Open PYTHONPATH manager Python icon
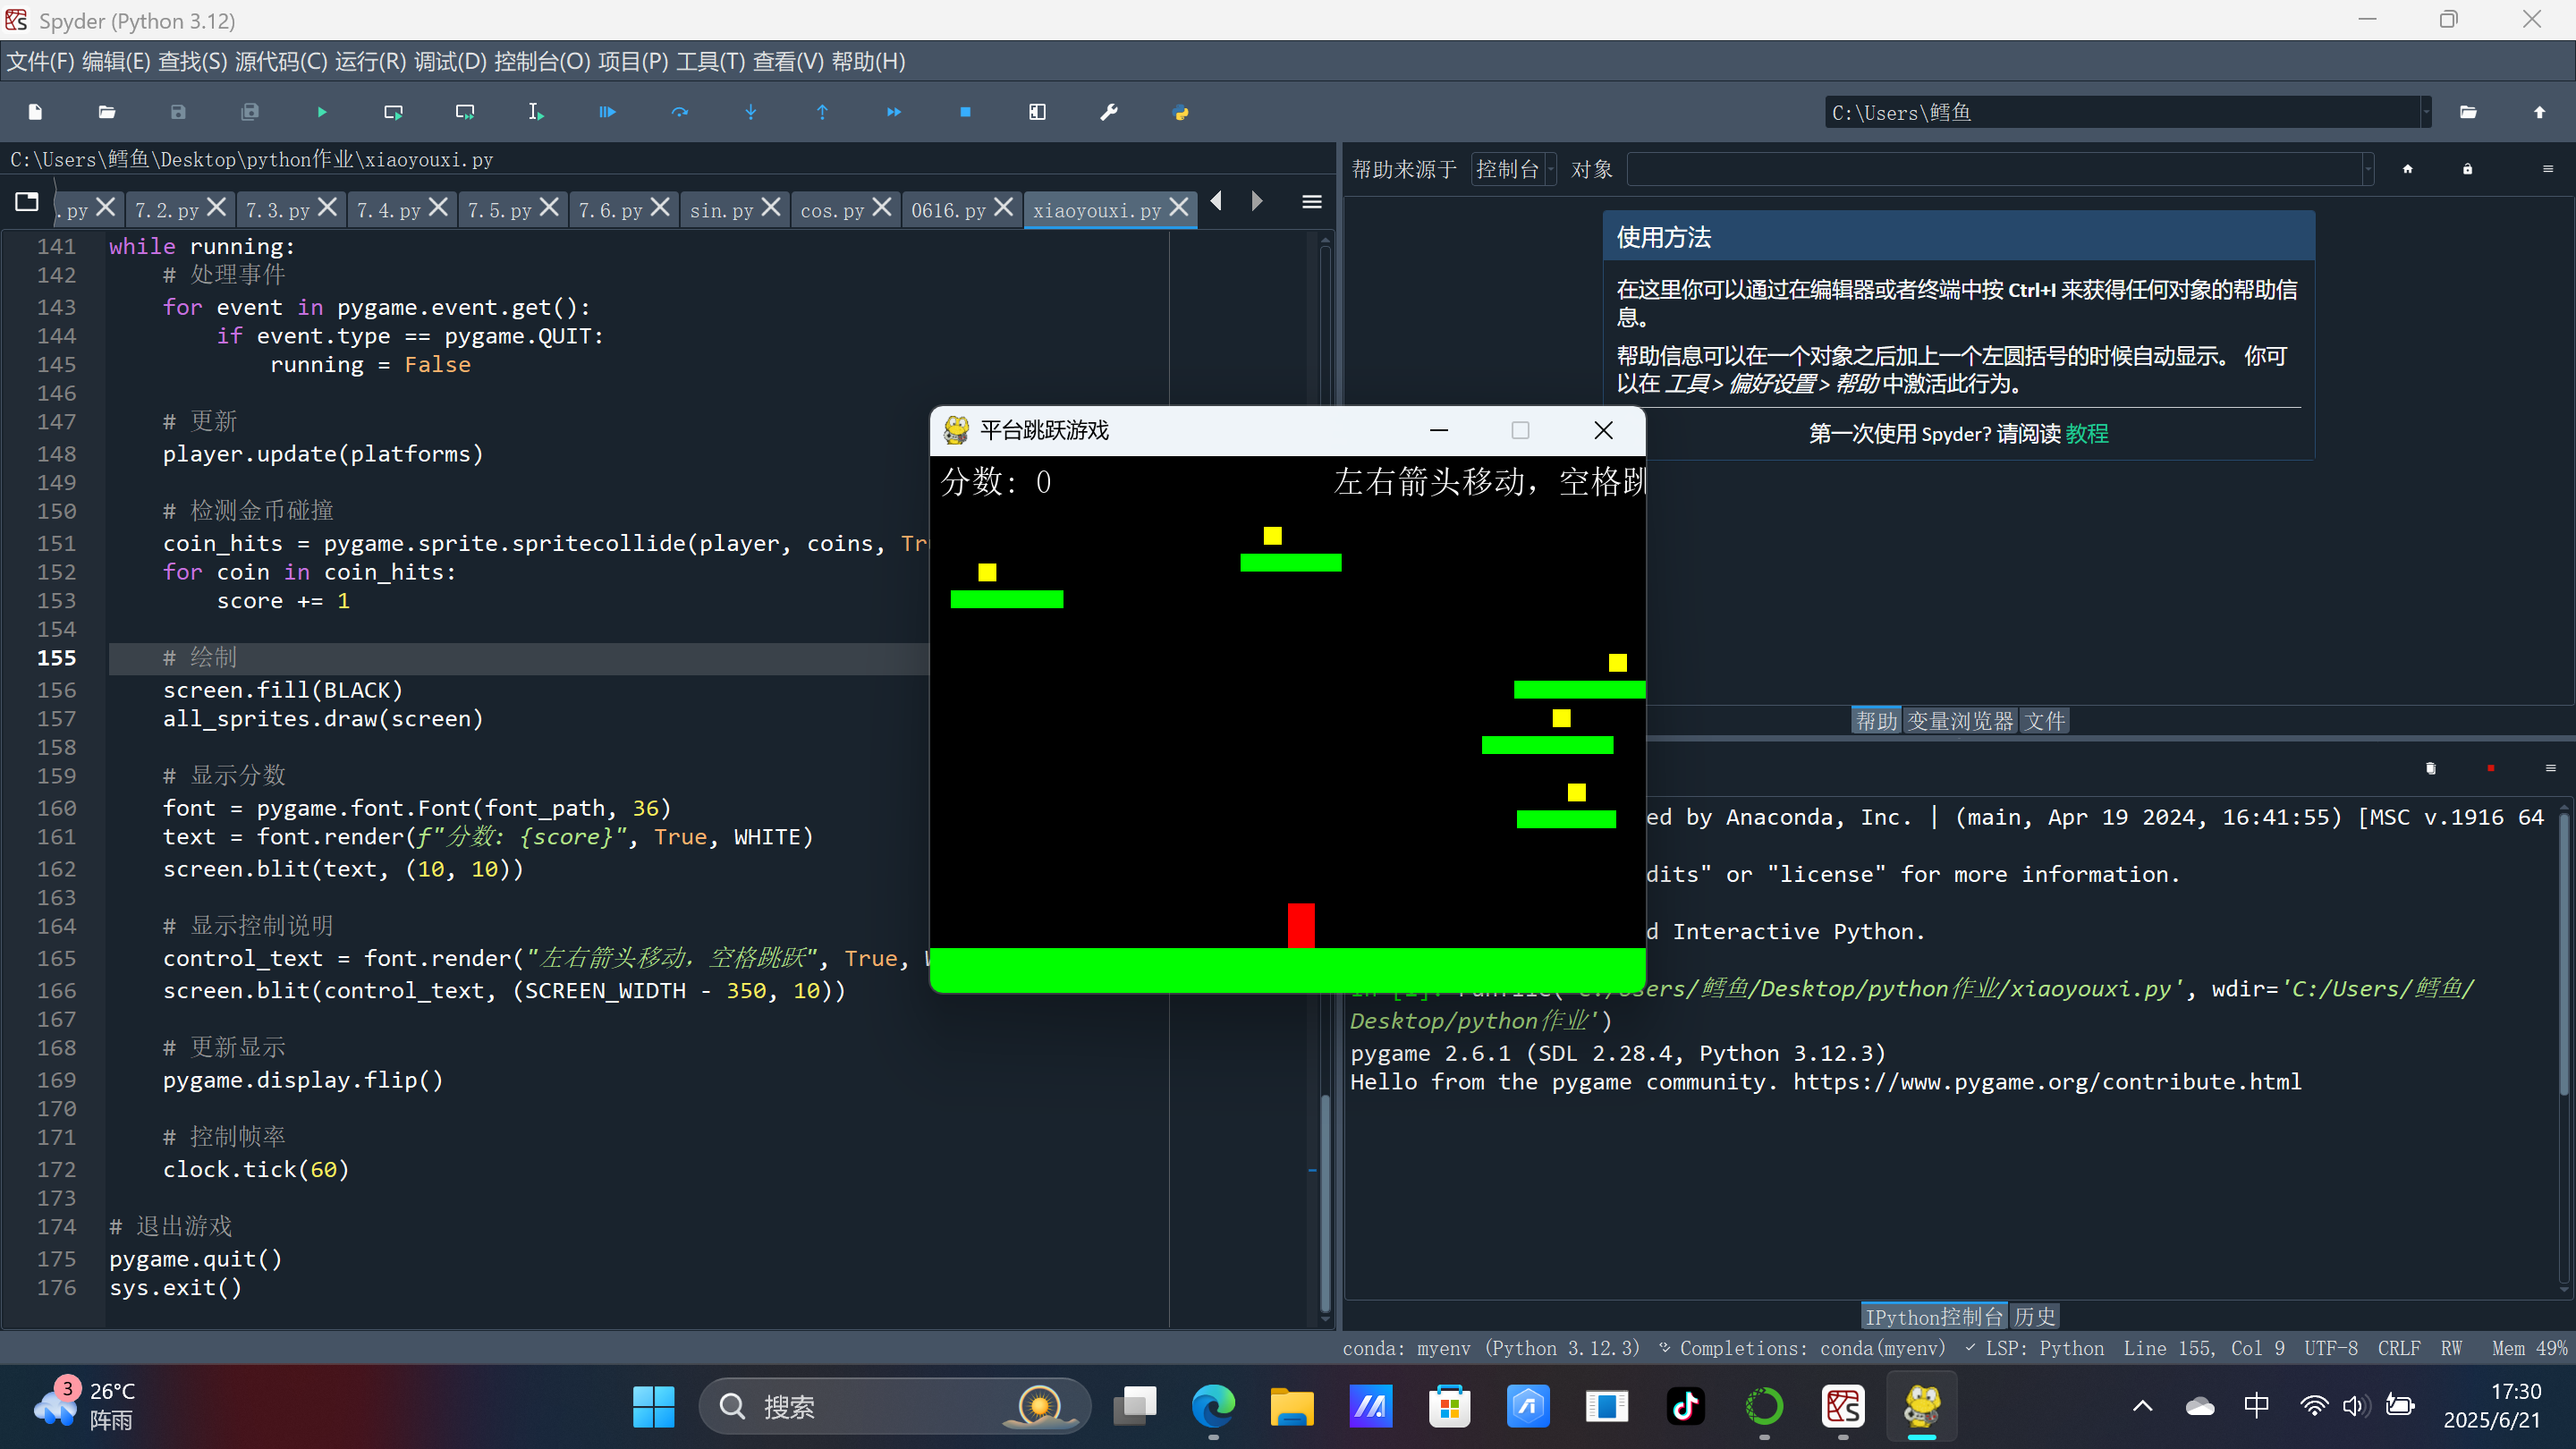Screen dimensions: 2576x1449 click(1180, 112)
